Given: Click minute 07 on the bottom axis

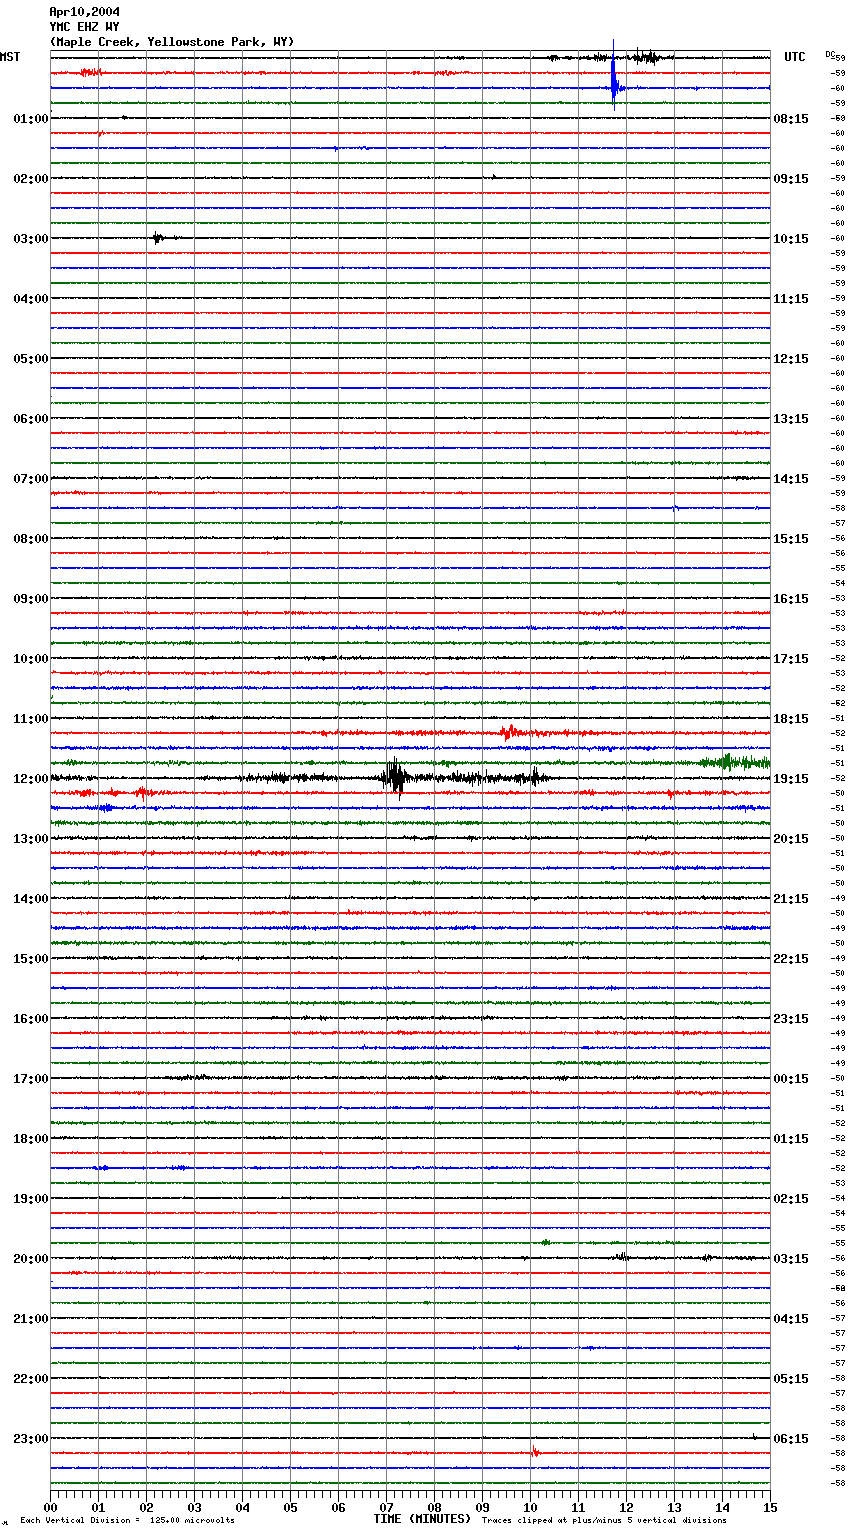Looking at the screenshot, I should (x=386, y=1507).
